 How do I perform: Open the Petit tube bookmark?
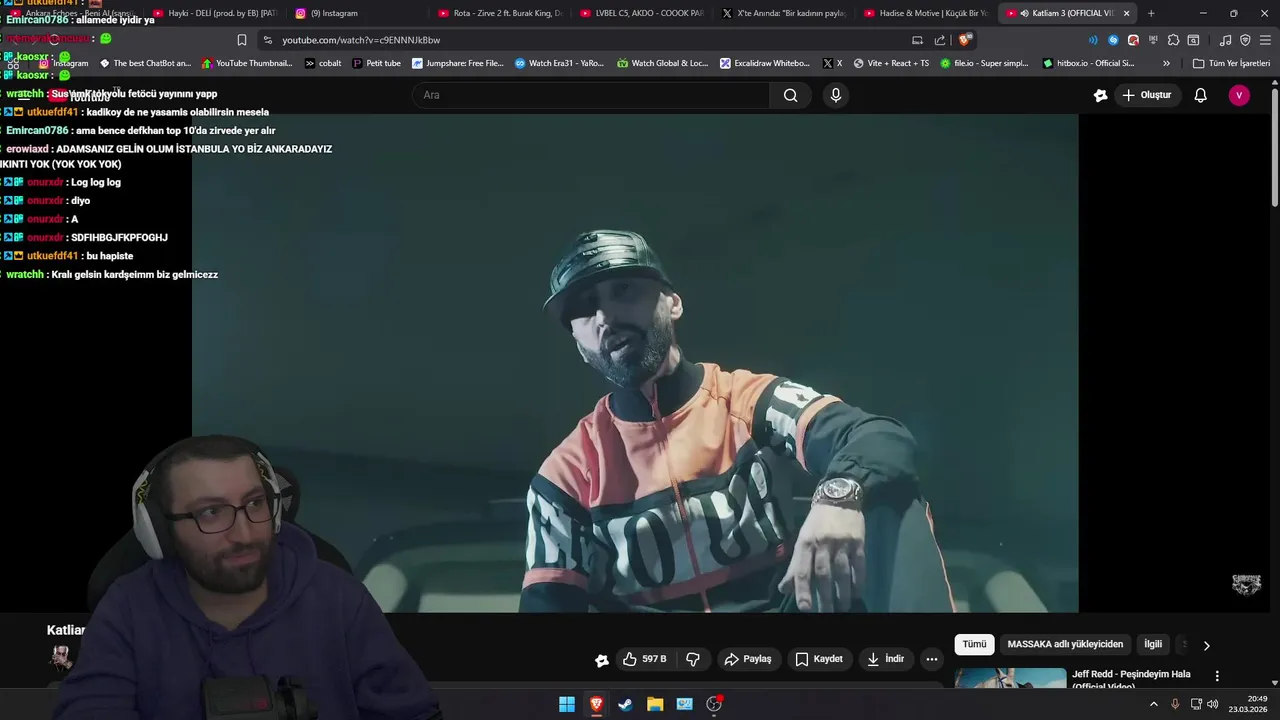(x=376, y=63)
